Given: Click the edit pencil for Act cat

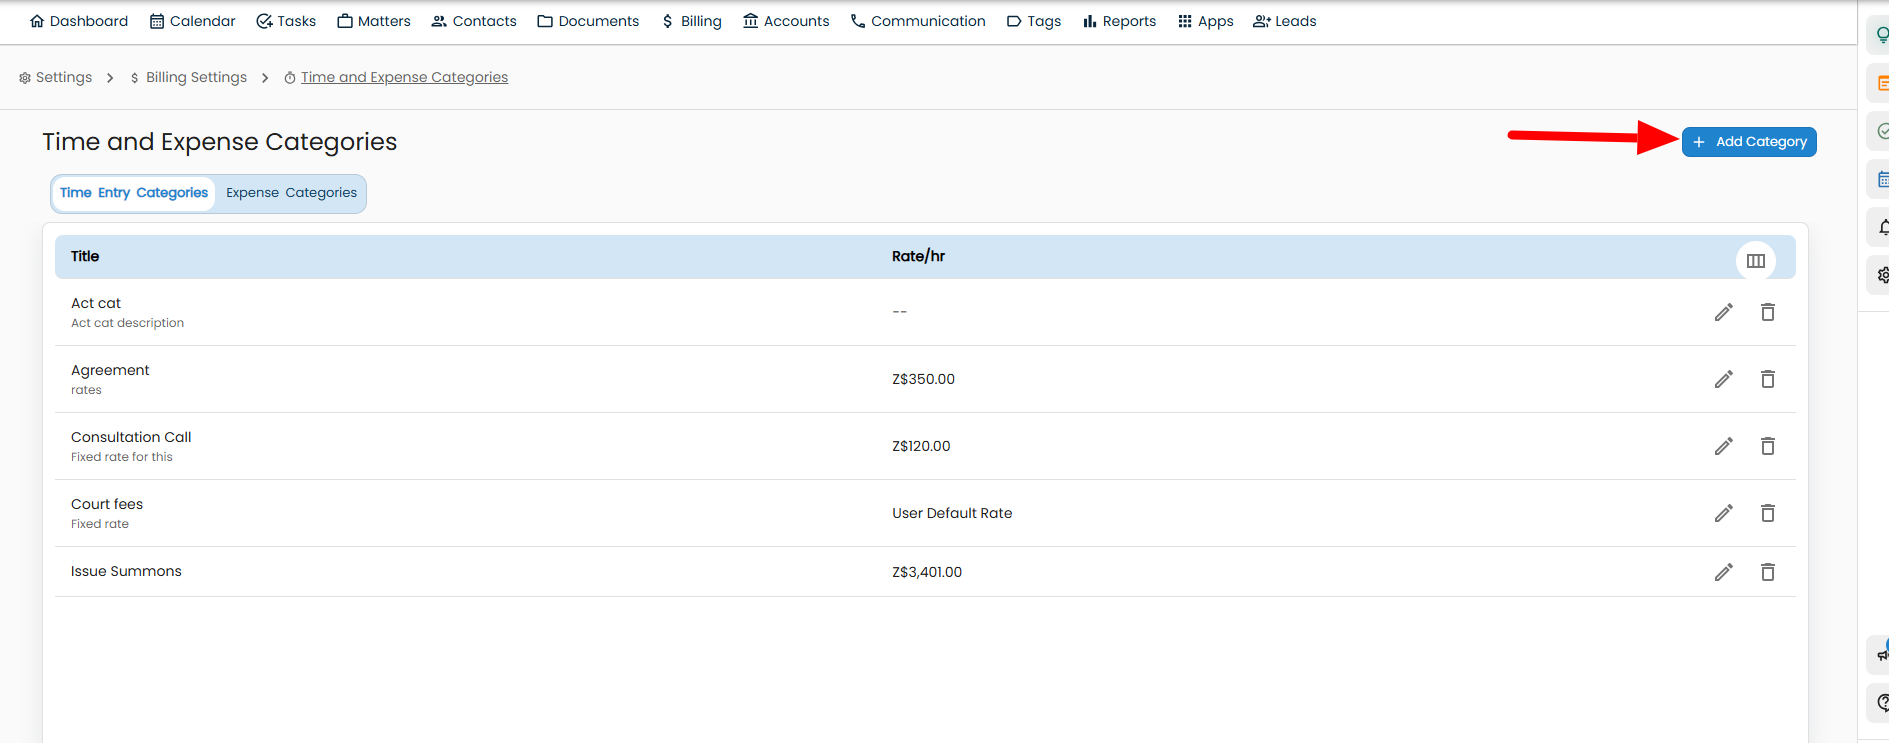Looking at the screenshot, I should coord(1723,313).
